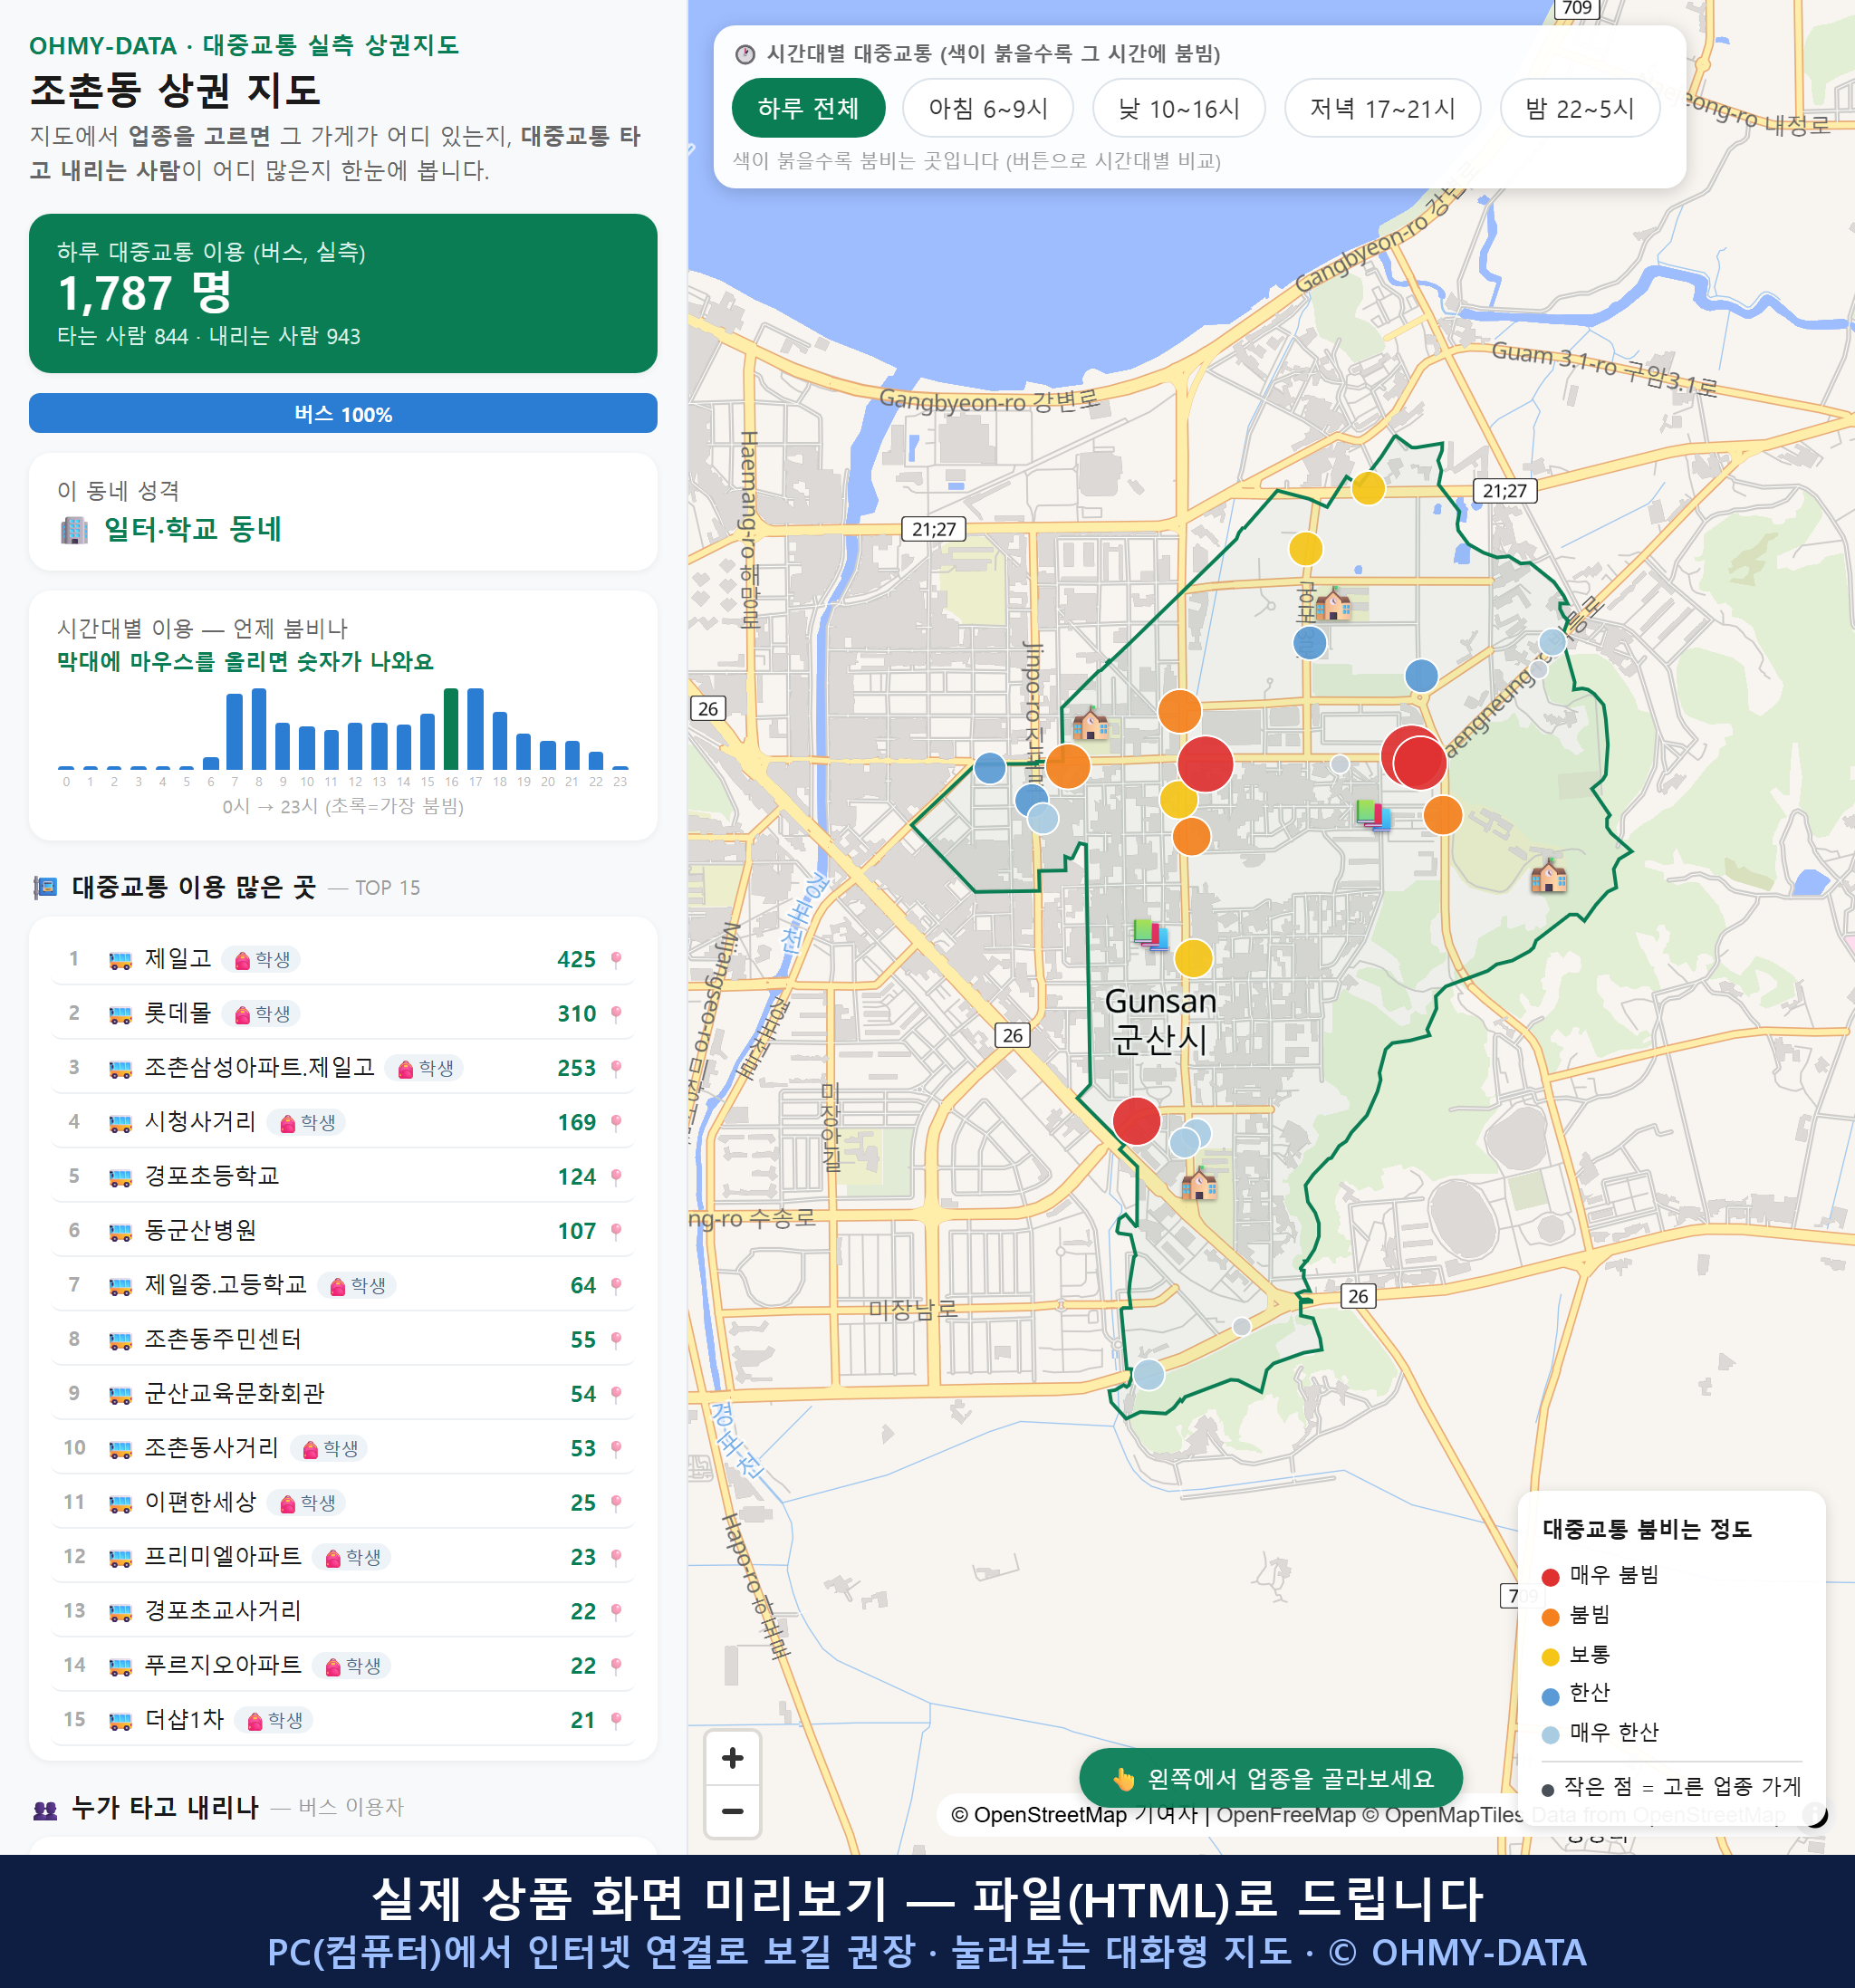
Task: Click the bus icon in 군산교육문화회관 row
Action: pos(120,1394)
